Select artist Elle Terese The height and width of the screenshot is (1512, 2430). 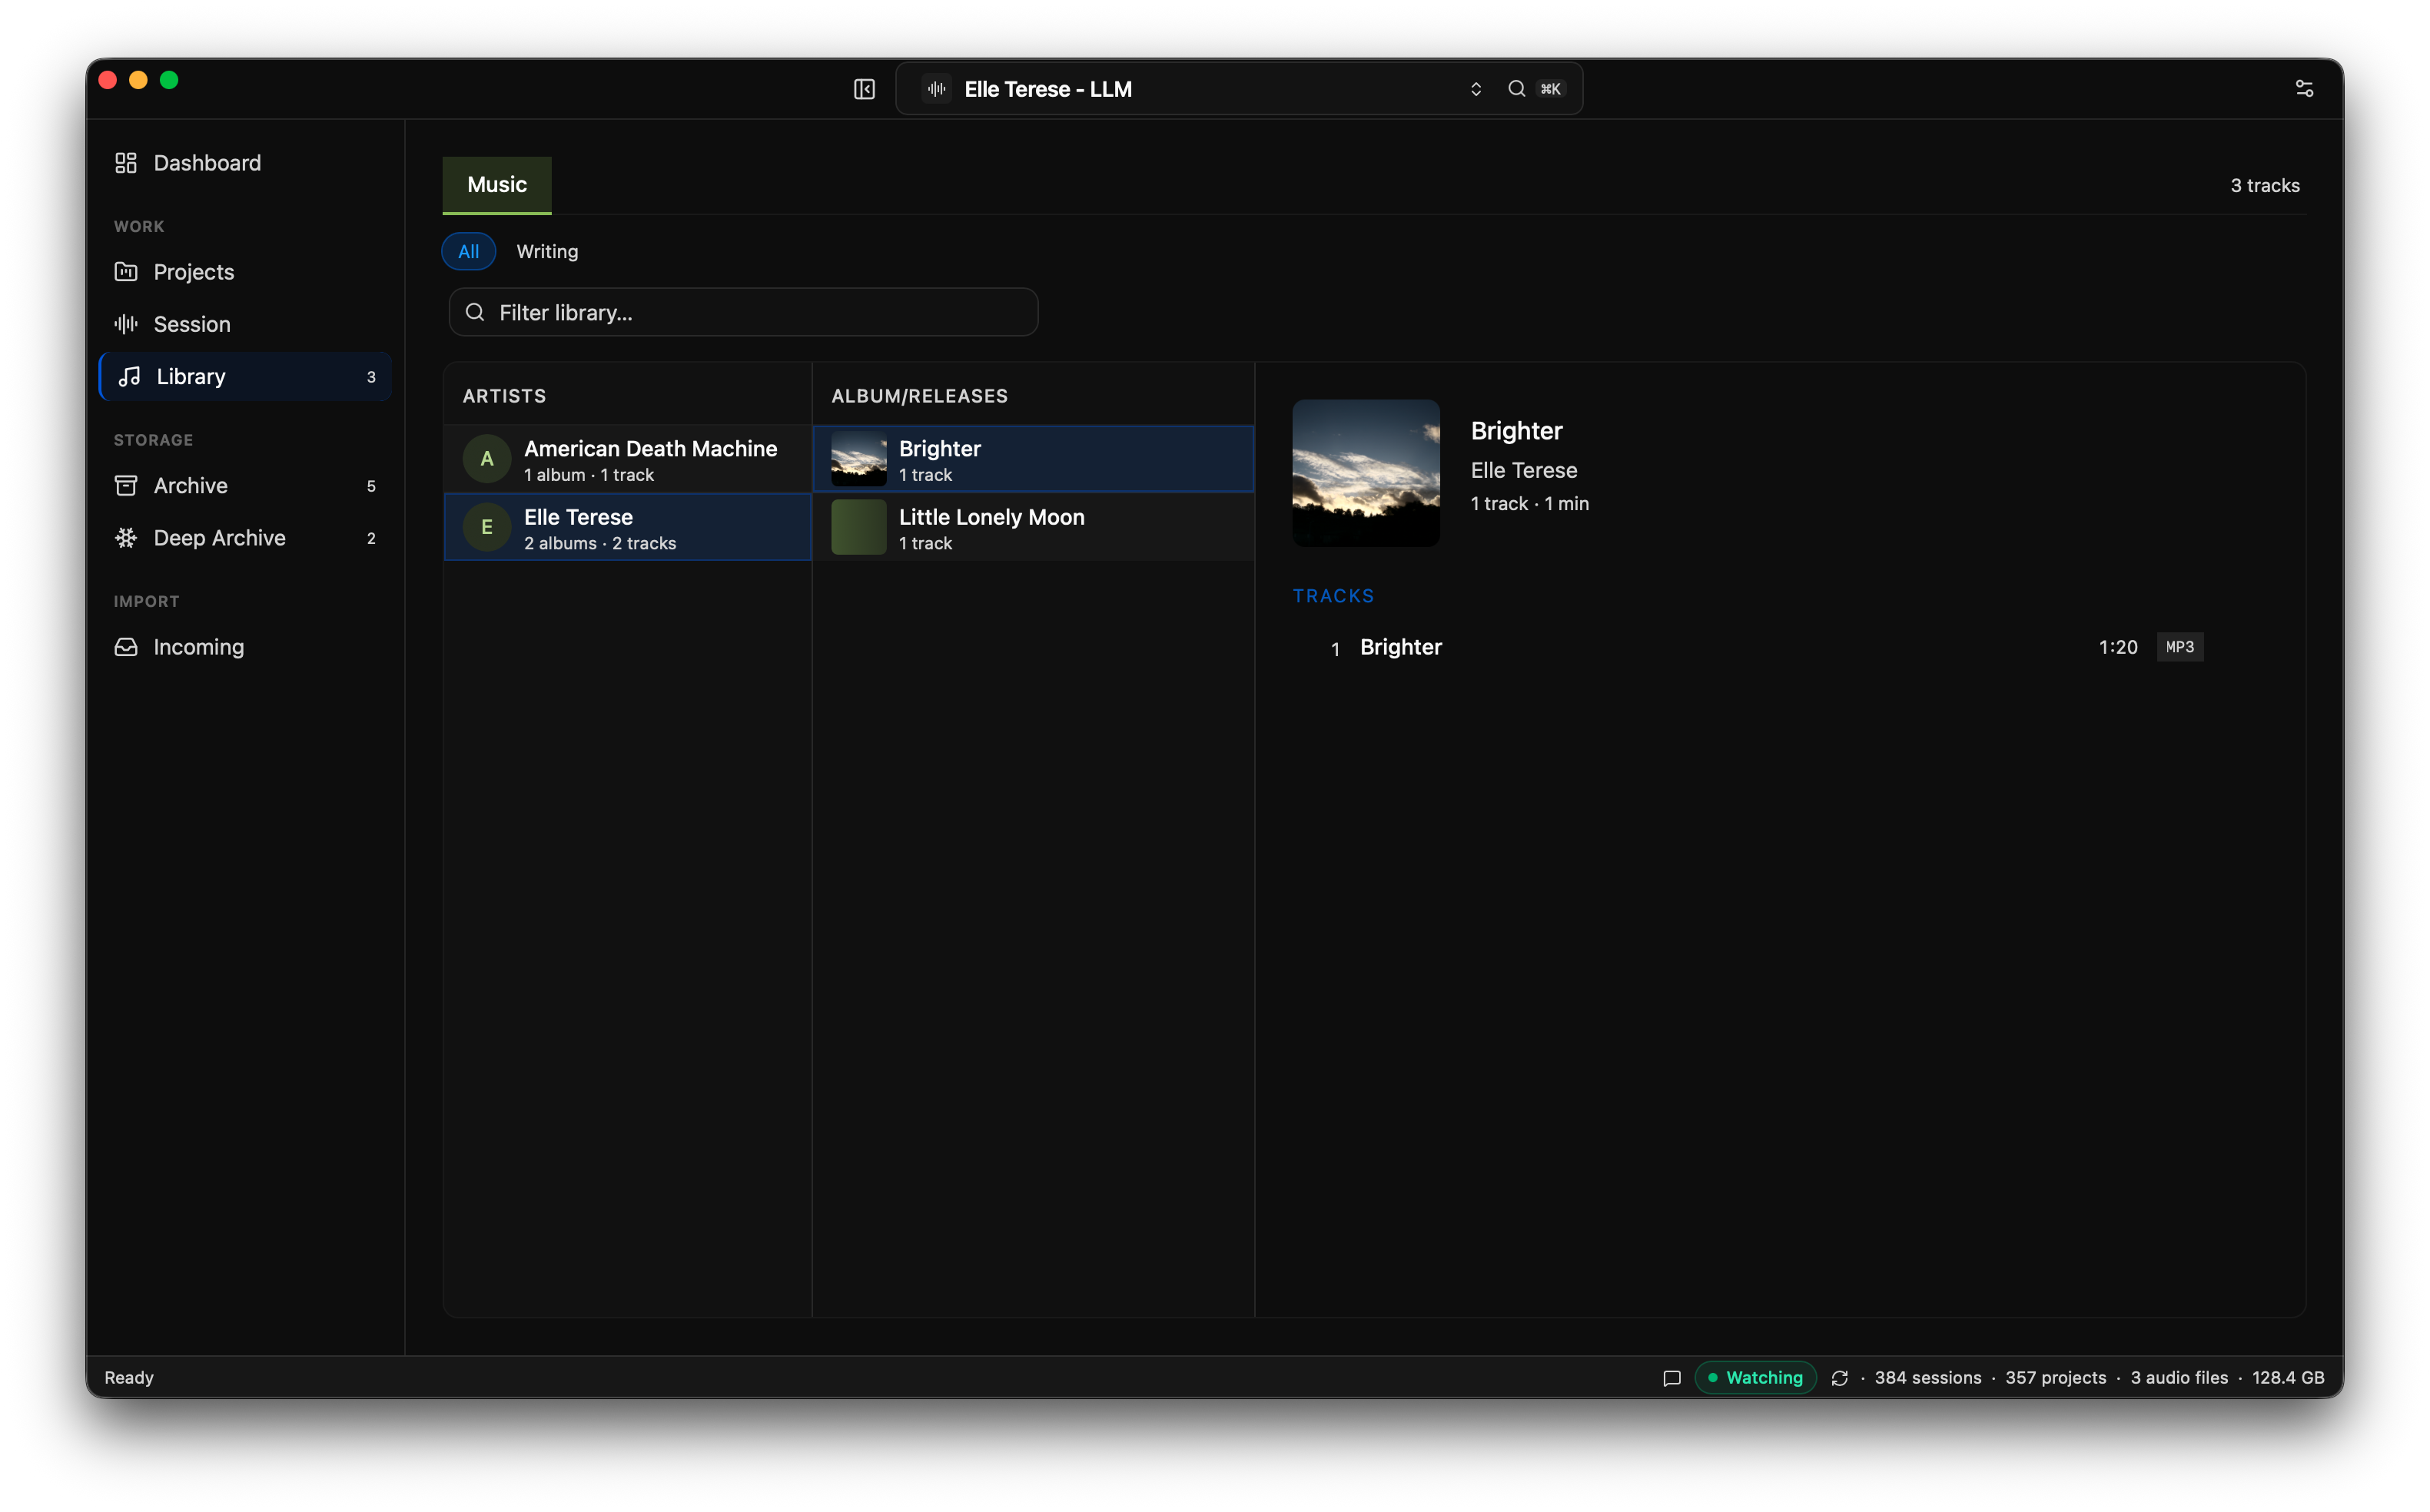(628, 527)
